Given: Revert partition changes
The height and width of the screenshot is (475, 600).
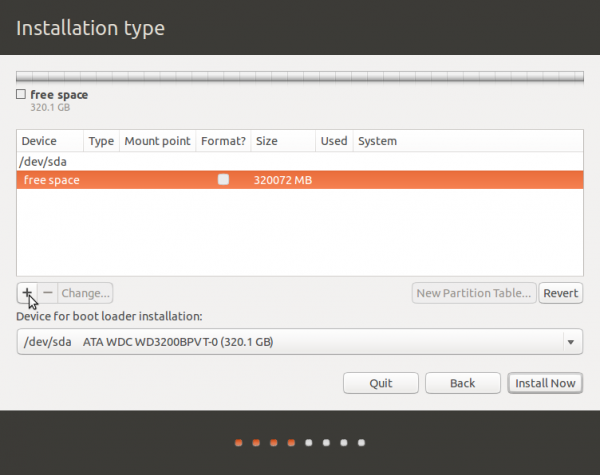Looking at the screenshot, I should (561, 293).
